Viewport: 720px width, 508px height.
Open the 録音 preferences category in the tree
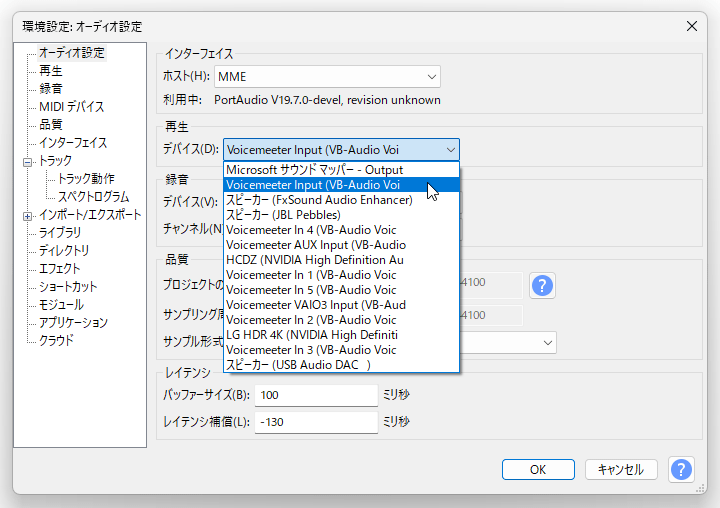click(51, 89)
